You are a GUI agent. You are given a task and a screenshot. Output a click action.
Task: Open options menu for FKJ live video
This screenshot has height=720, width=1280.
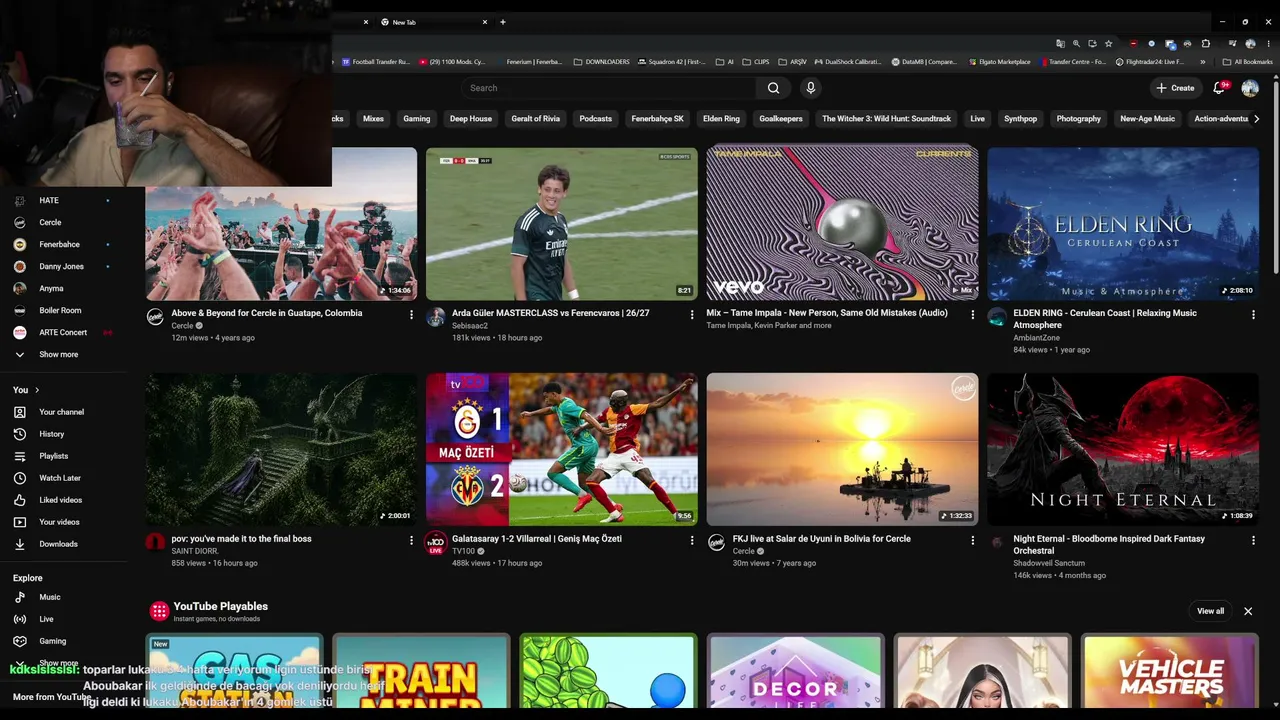(x=972, y=540)
